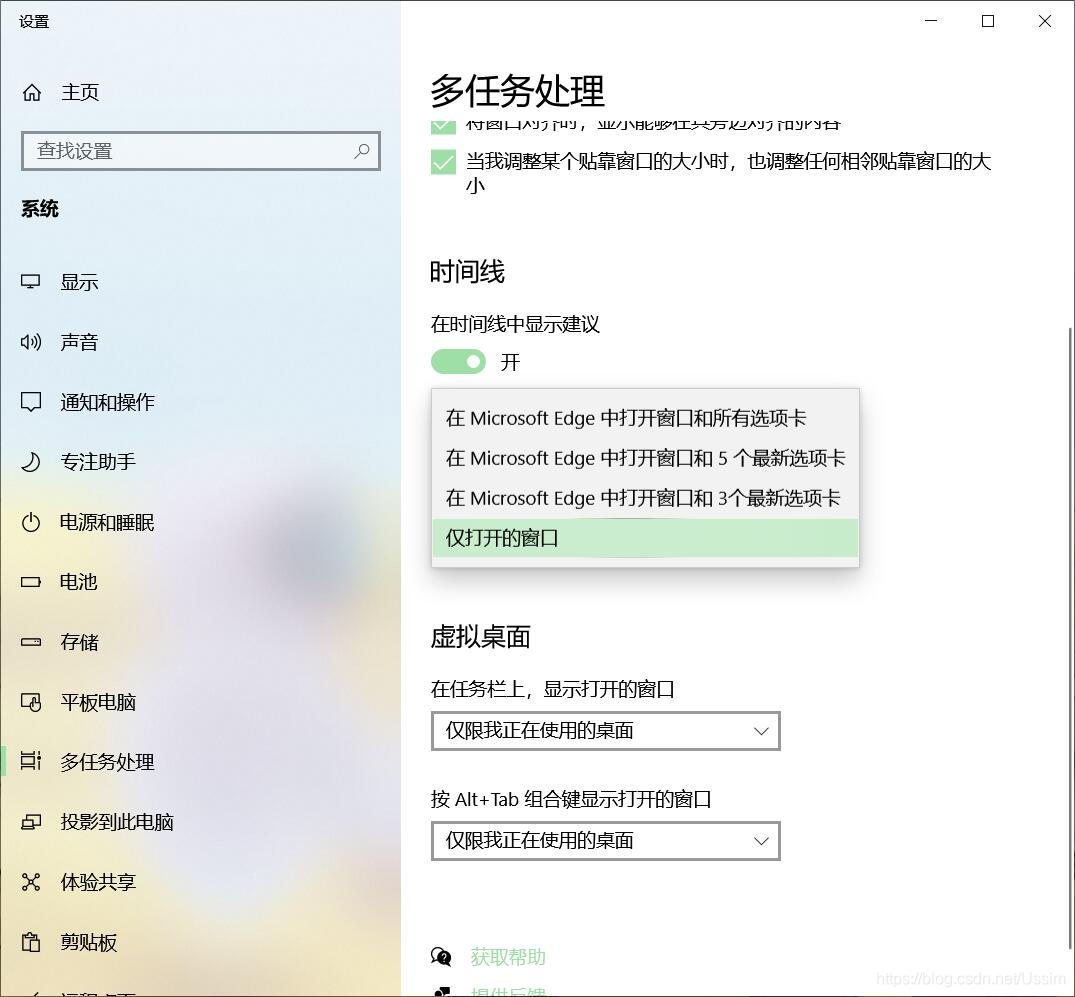Turn off timeline suggestions (在时间线中显示建议) toggle
The image size is (1075, 997).
[458, 361]
